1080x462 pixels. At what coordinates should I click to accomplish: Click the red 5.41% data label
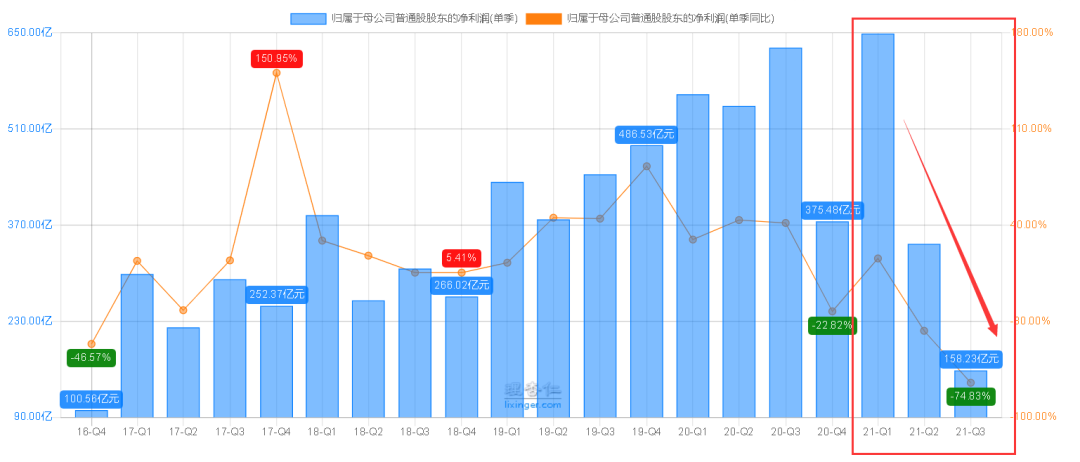tap(461, 258)
